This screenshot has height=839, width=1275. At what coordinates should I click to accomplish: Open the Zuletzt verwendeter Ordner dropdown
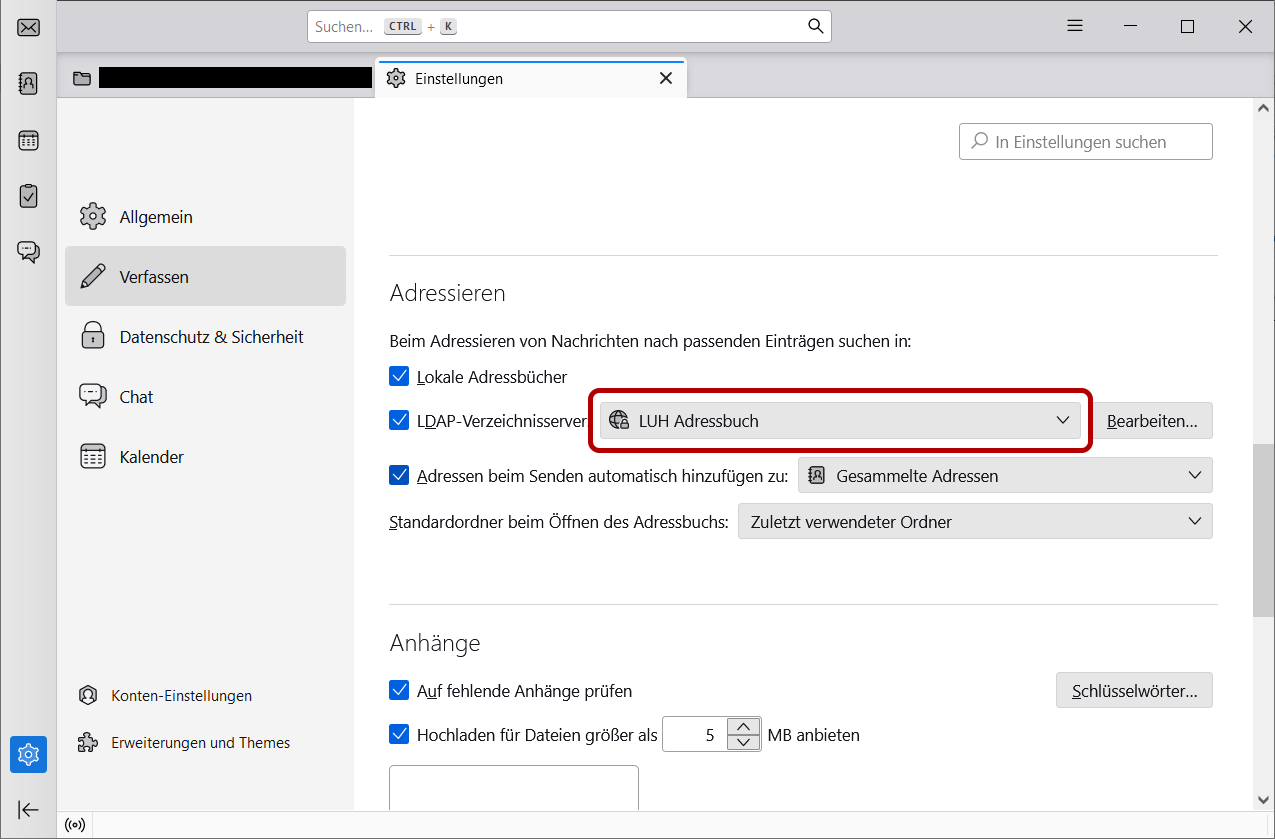(975, 521)
